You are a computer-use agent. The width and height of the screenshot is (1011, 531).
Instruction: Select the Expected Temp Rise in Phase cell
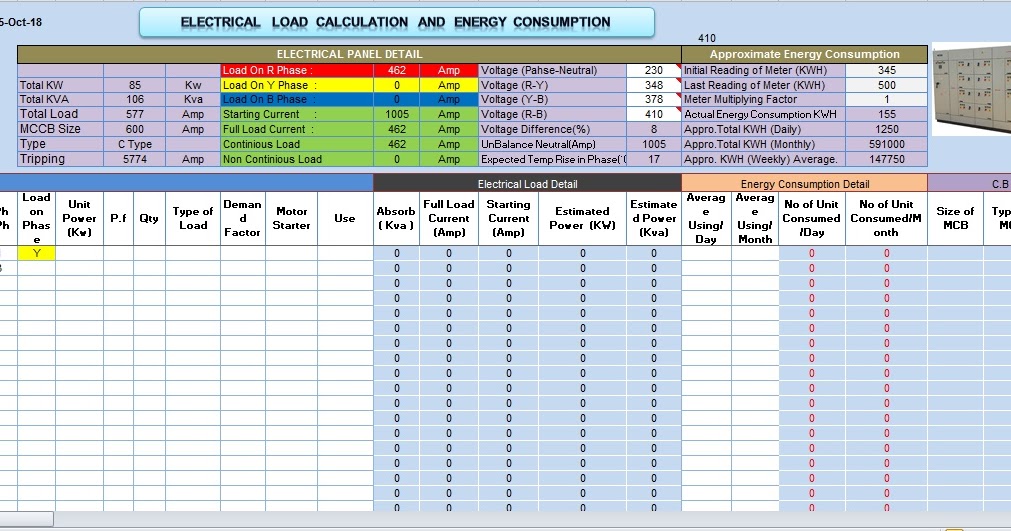click(x=553, y=159)
